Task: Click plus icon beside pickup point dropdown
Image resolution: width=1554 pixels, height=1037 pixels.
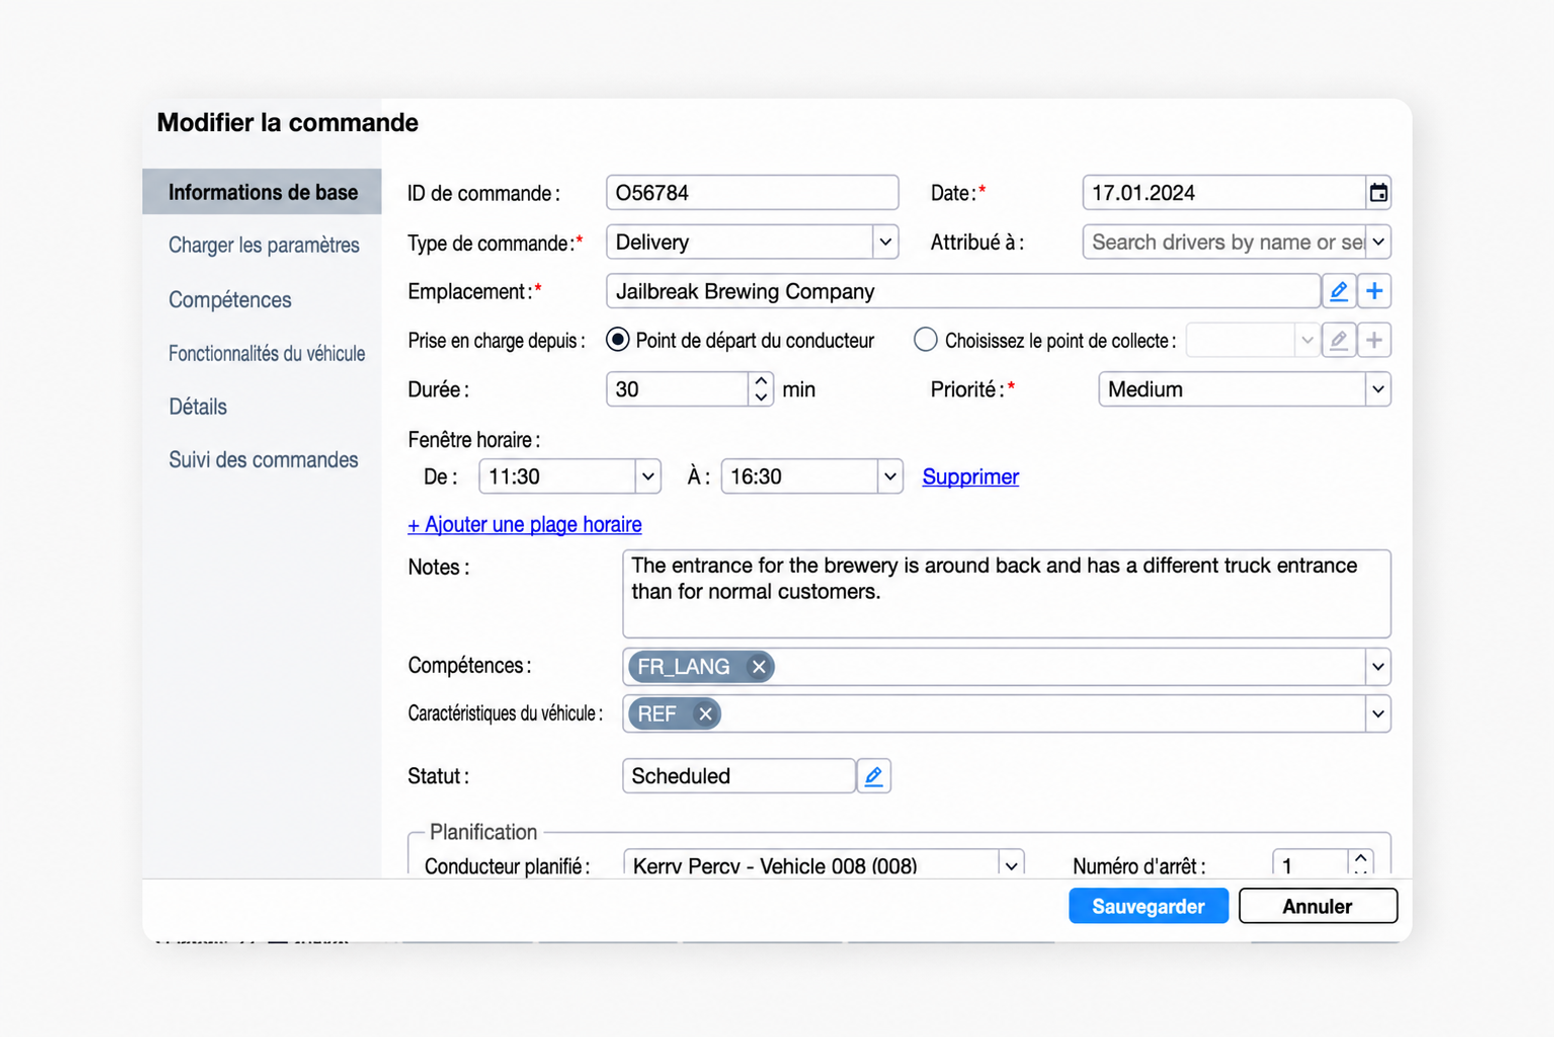Action: click(x=1374, y=340)
